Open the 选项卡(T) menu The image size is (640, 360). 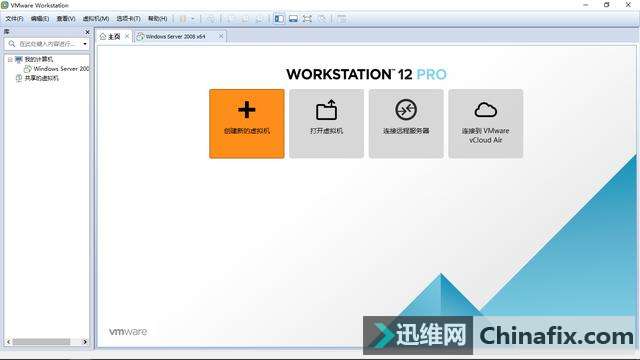click(x=128, y=19)
